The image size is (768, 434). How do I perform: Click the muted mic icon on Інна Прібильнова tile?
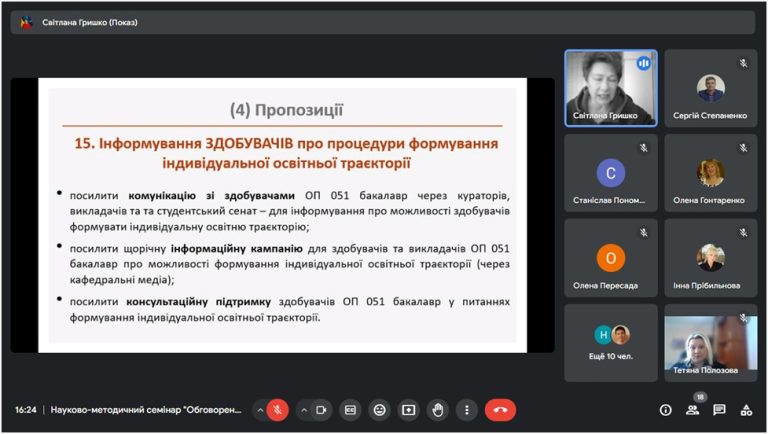click(x=744, y=233)
